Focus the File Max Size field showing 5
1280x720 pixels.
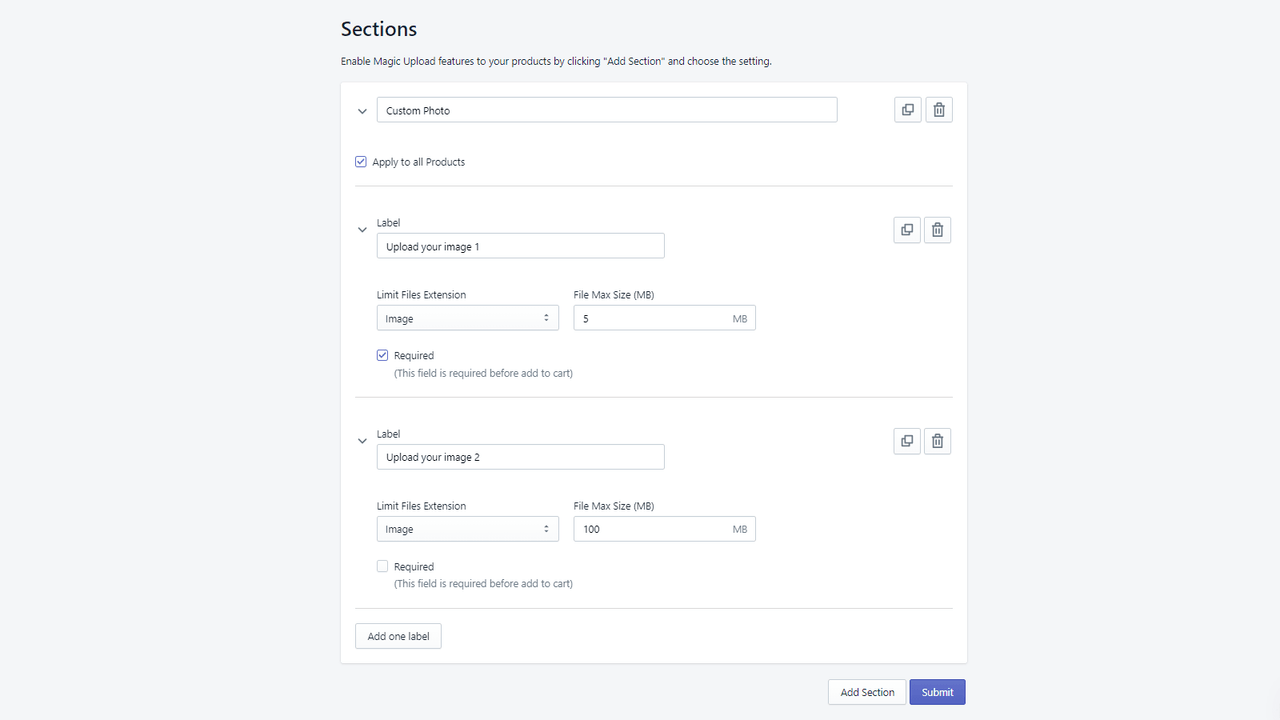[x=652, y=319]
